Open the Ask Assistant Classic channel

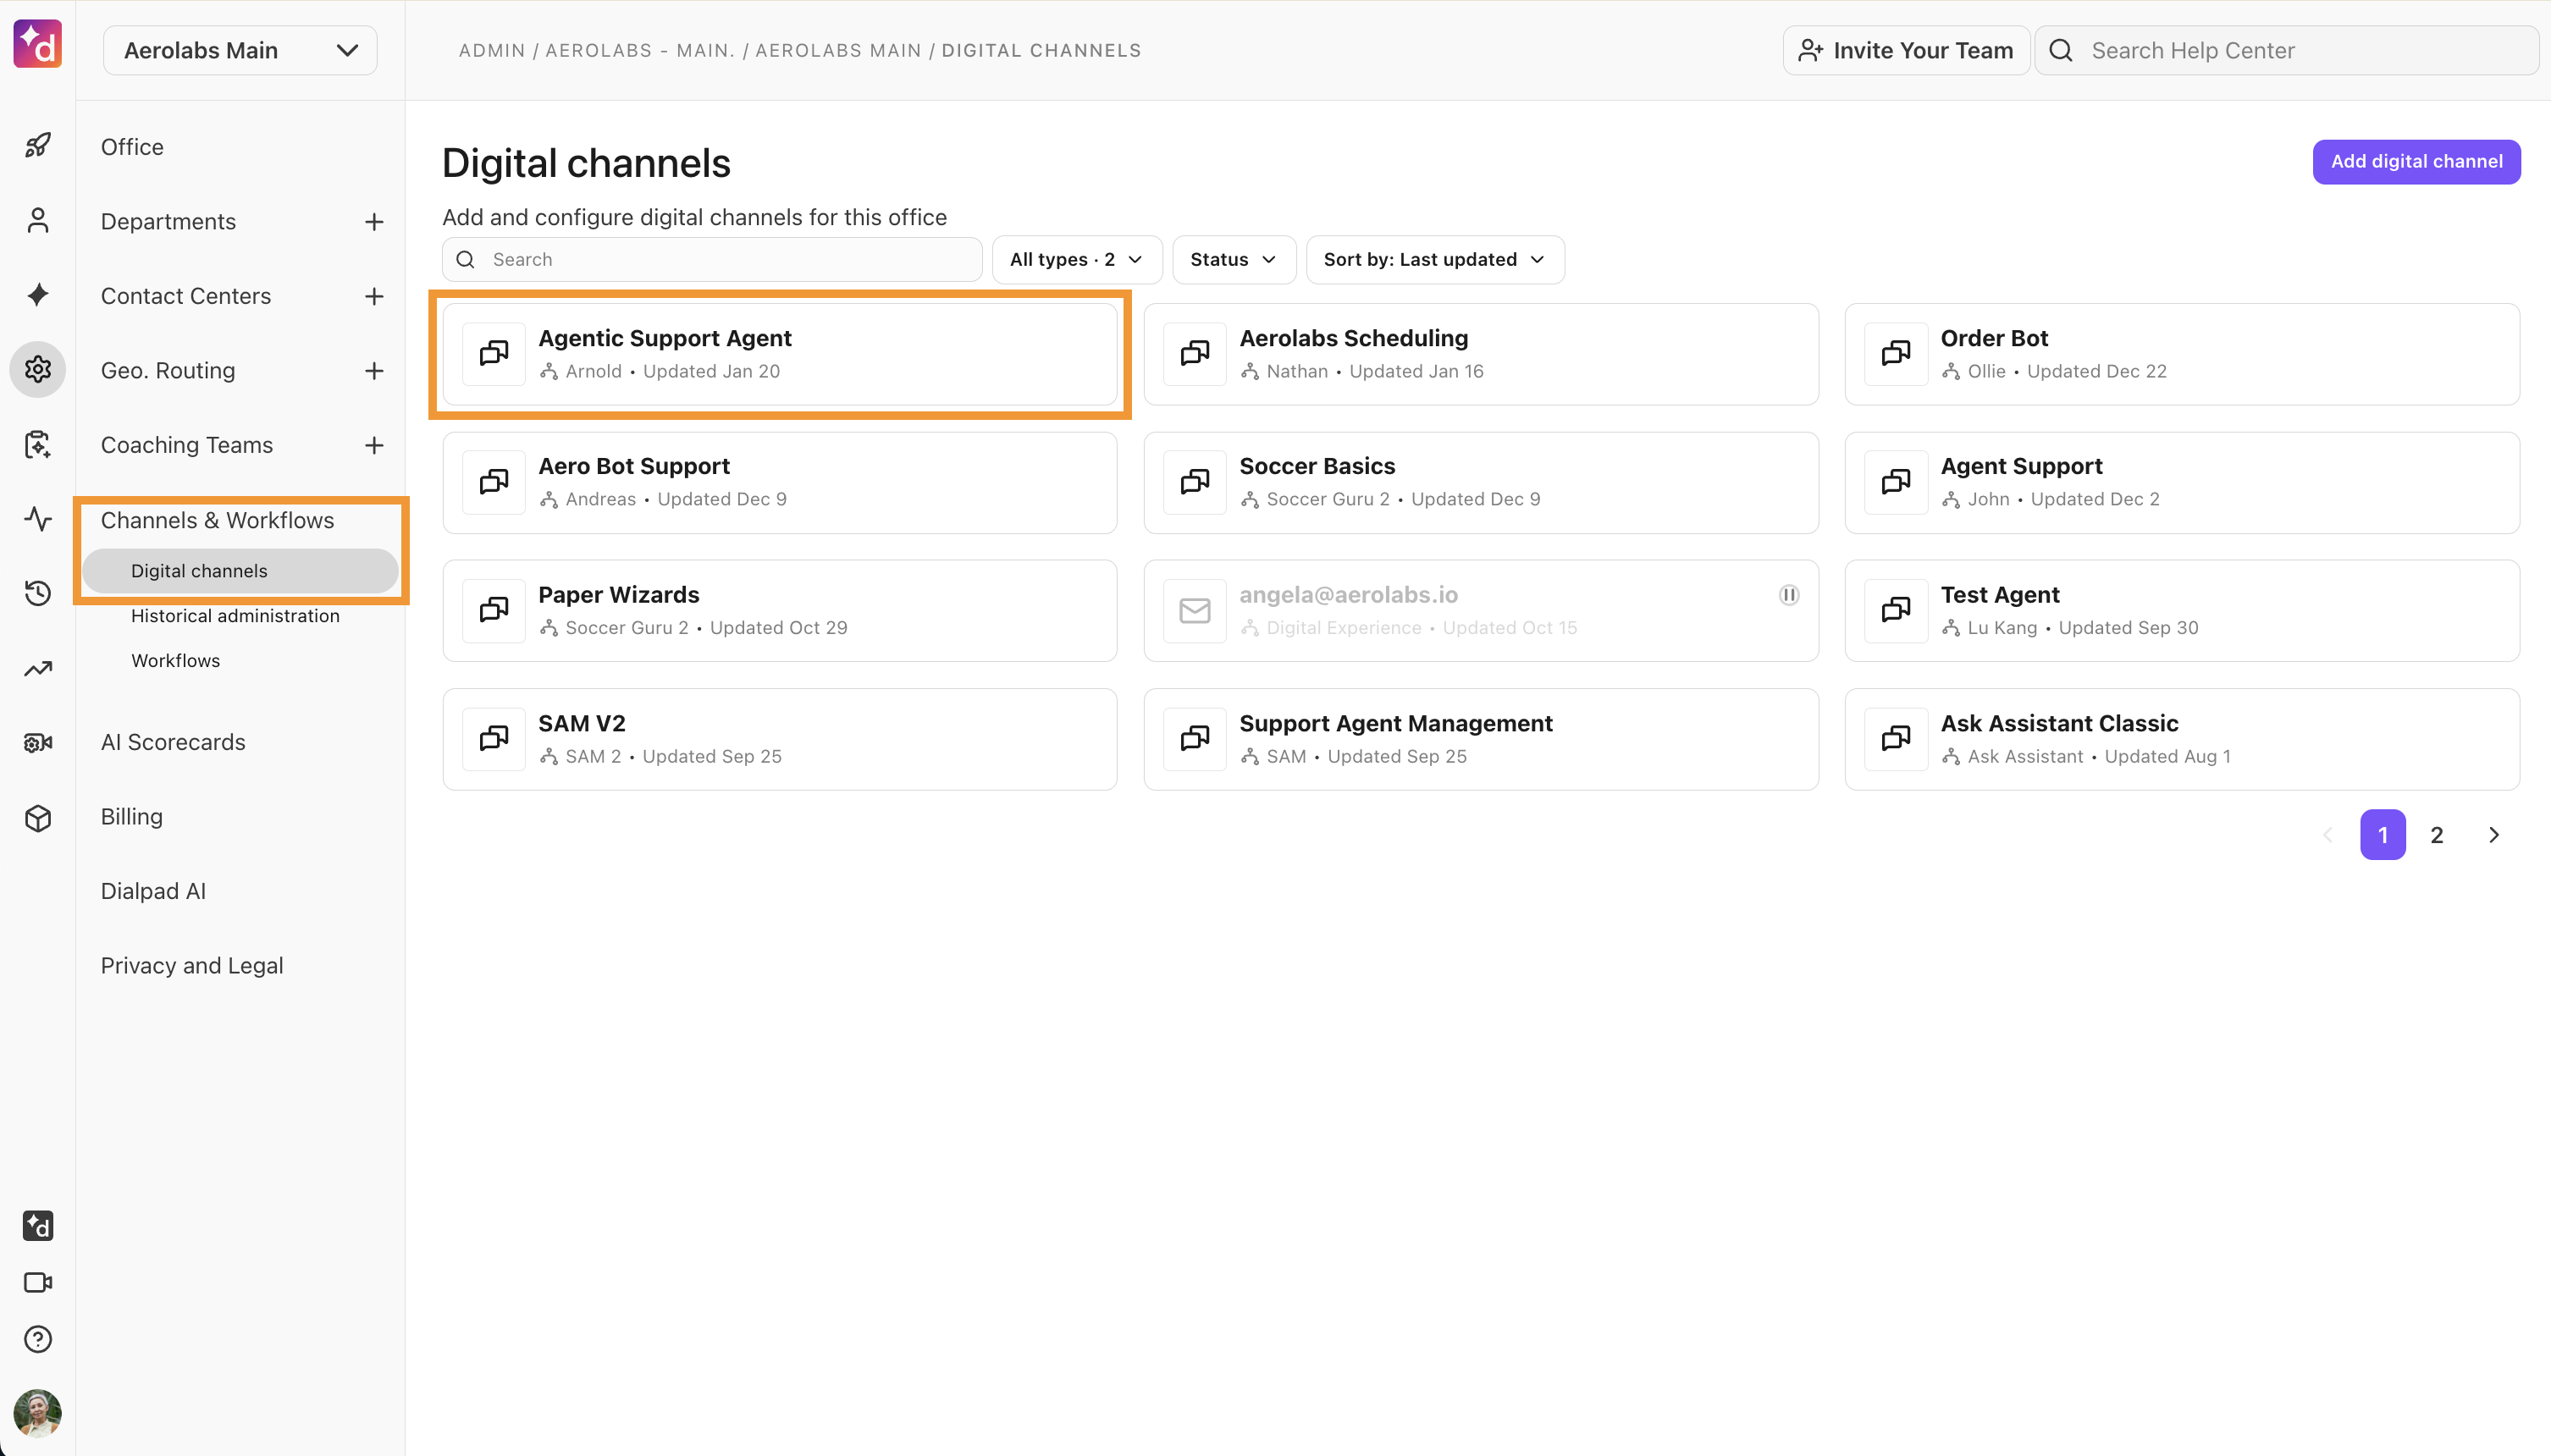pos(2182,740)
